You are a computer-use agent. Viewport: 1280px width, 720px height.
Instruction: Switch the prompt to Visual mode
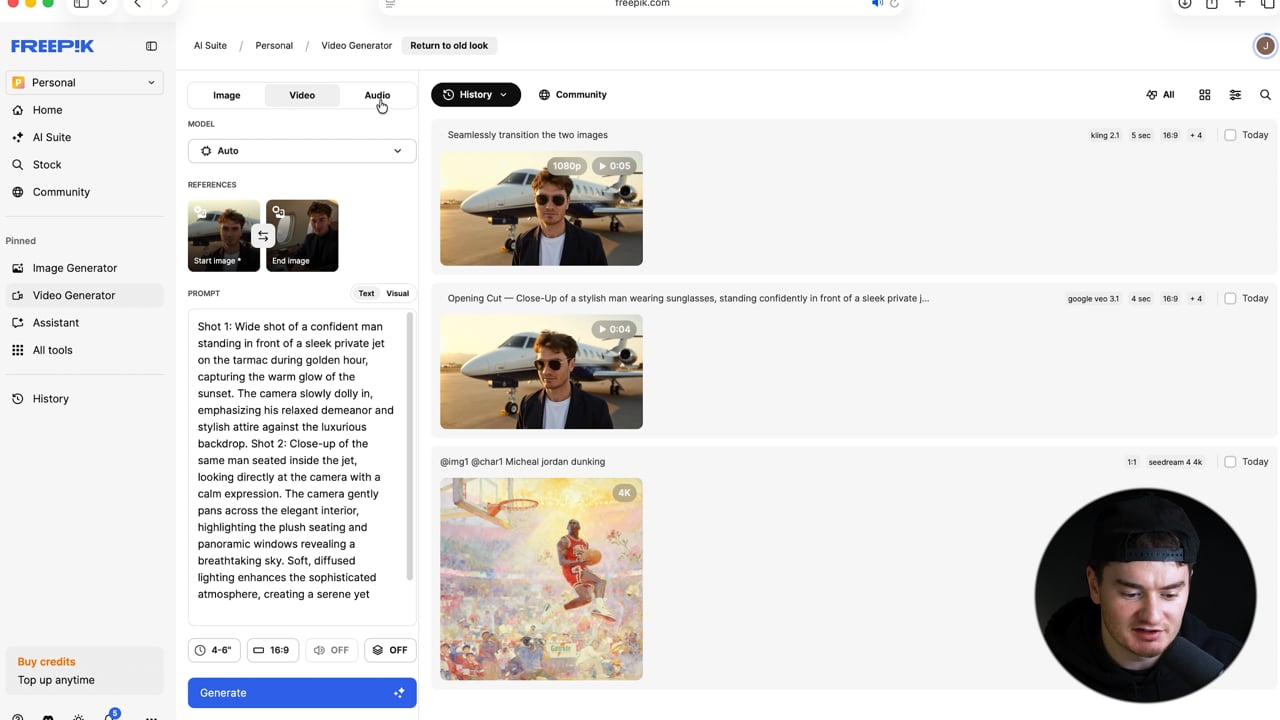(397, 294)
